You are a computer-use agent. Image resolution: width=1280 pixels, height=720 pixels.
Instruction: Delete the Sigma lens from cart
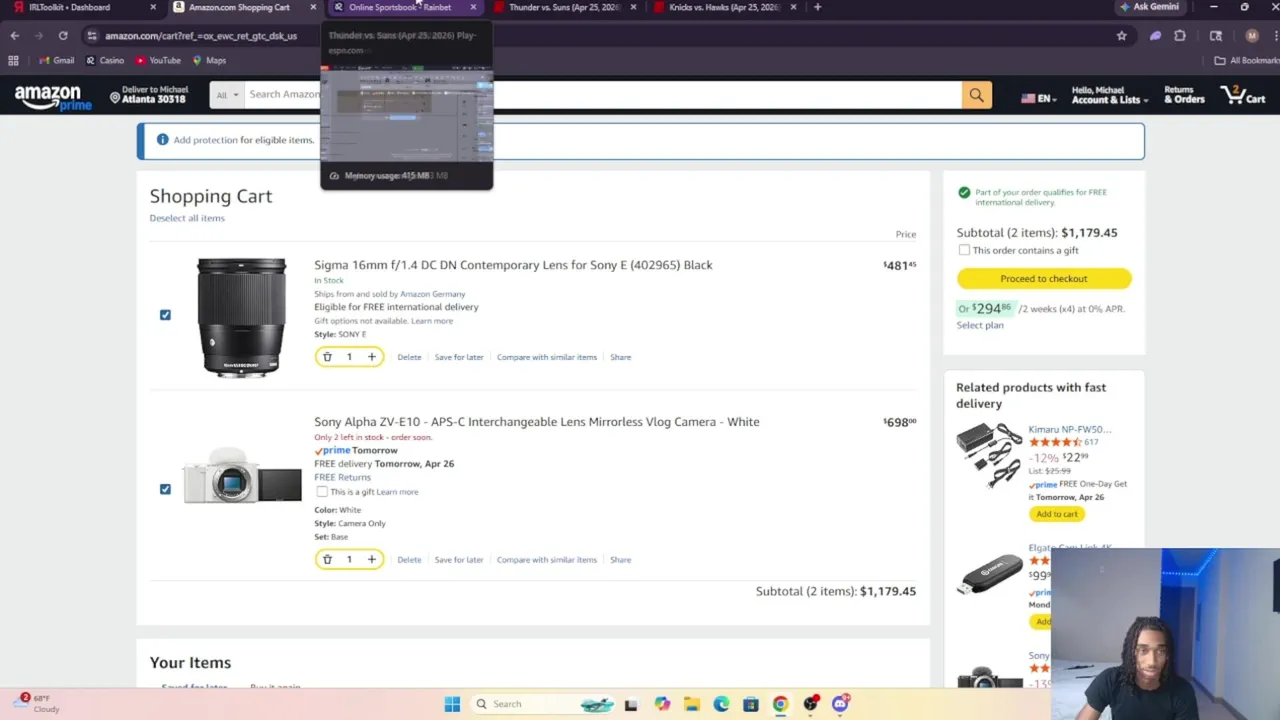pos(409,357)
